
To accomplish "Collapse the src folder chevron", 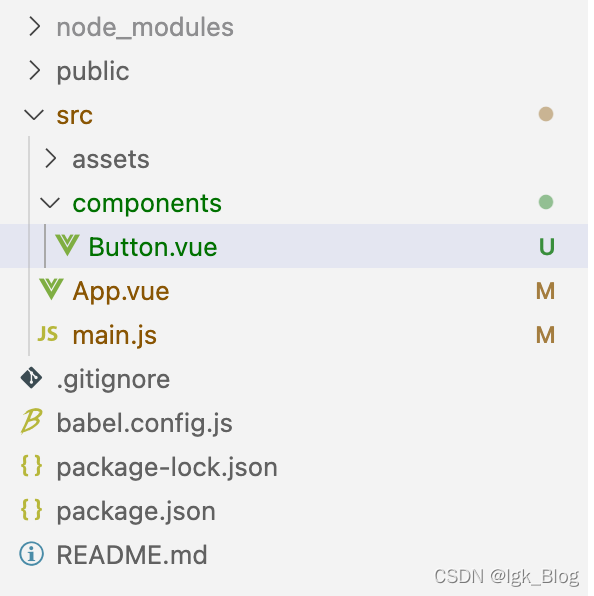I will tap(34, 115).
